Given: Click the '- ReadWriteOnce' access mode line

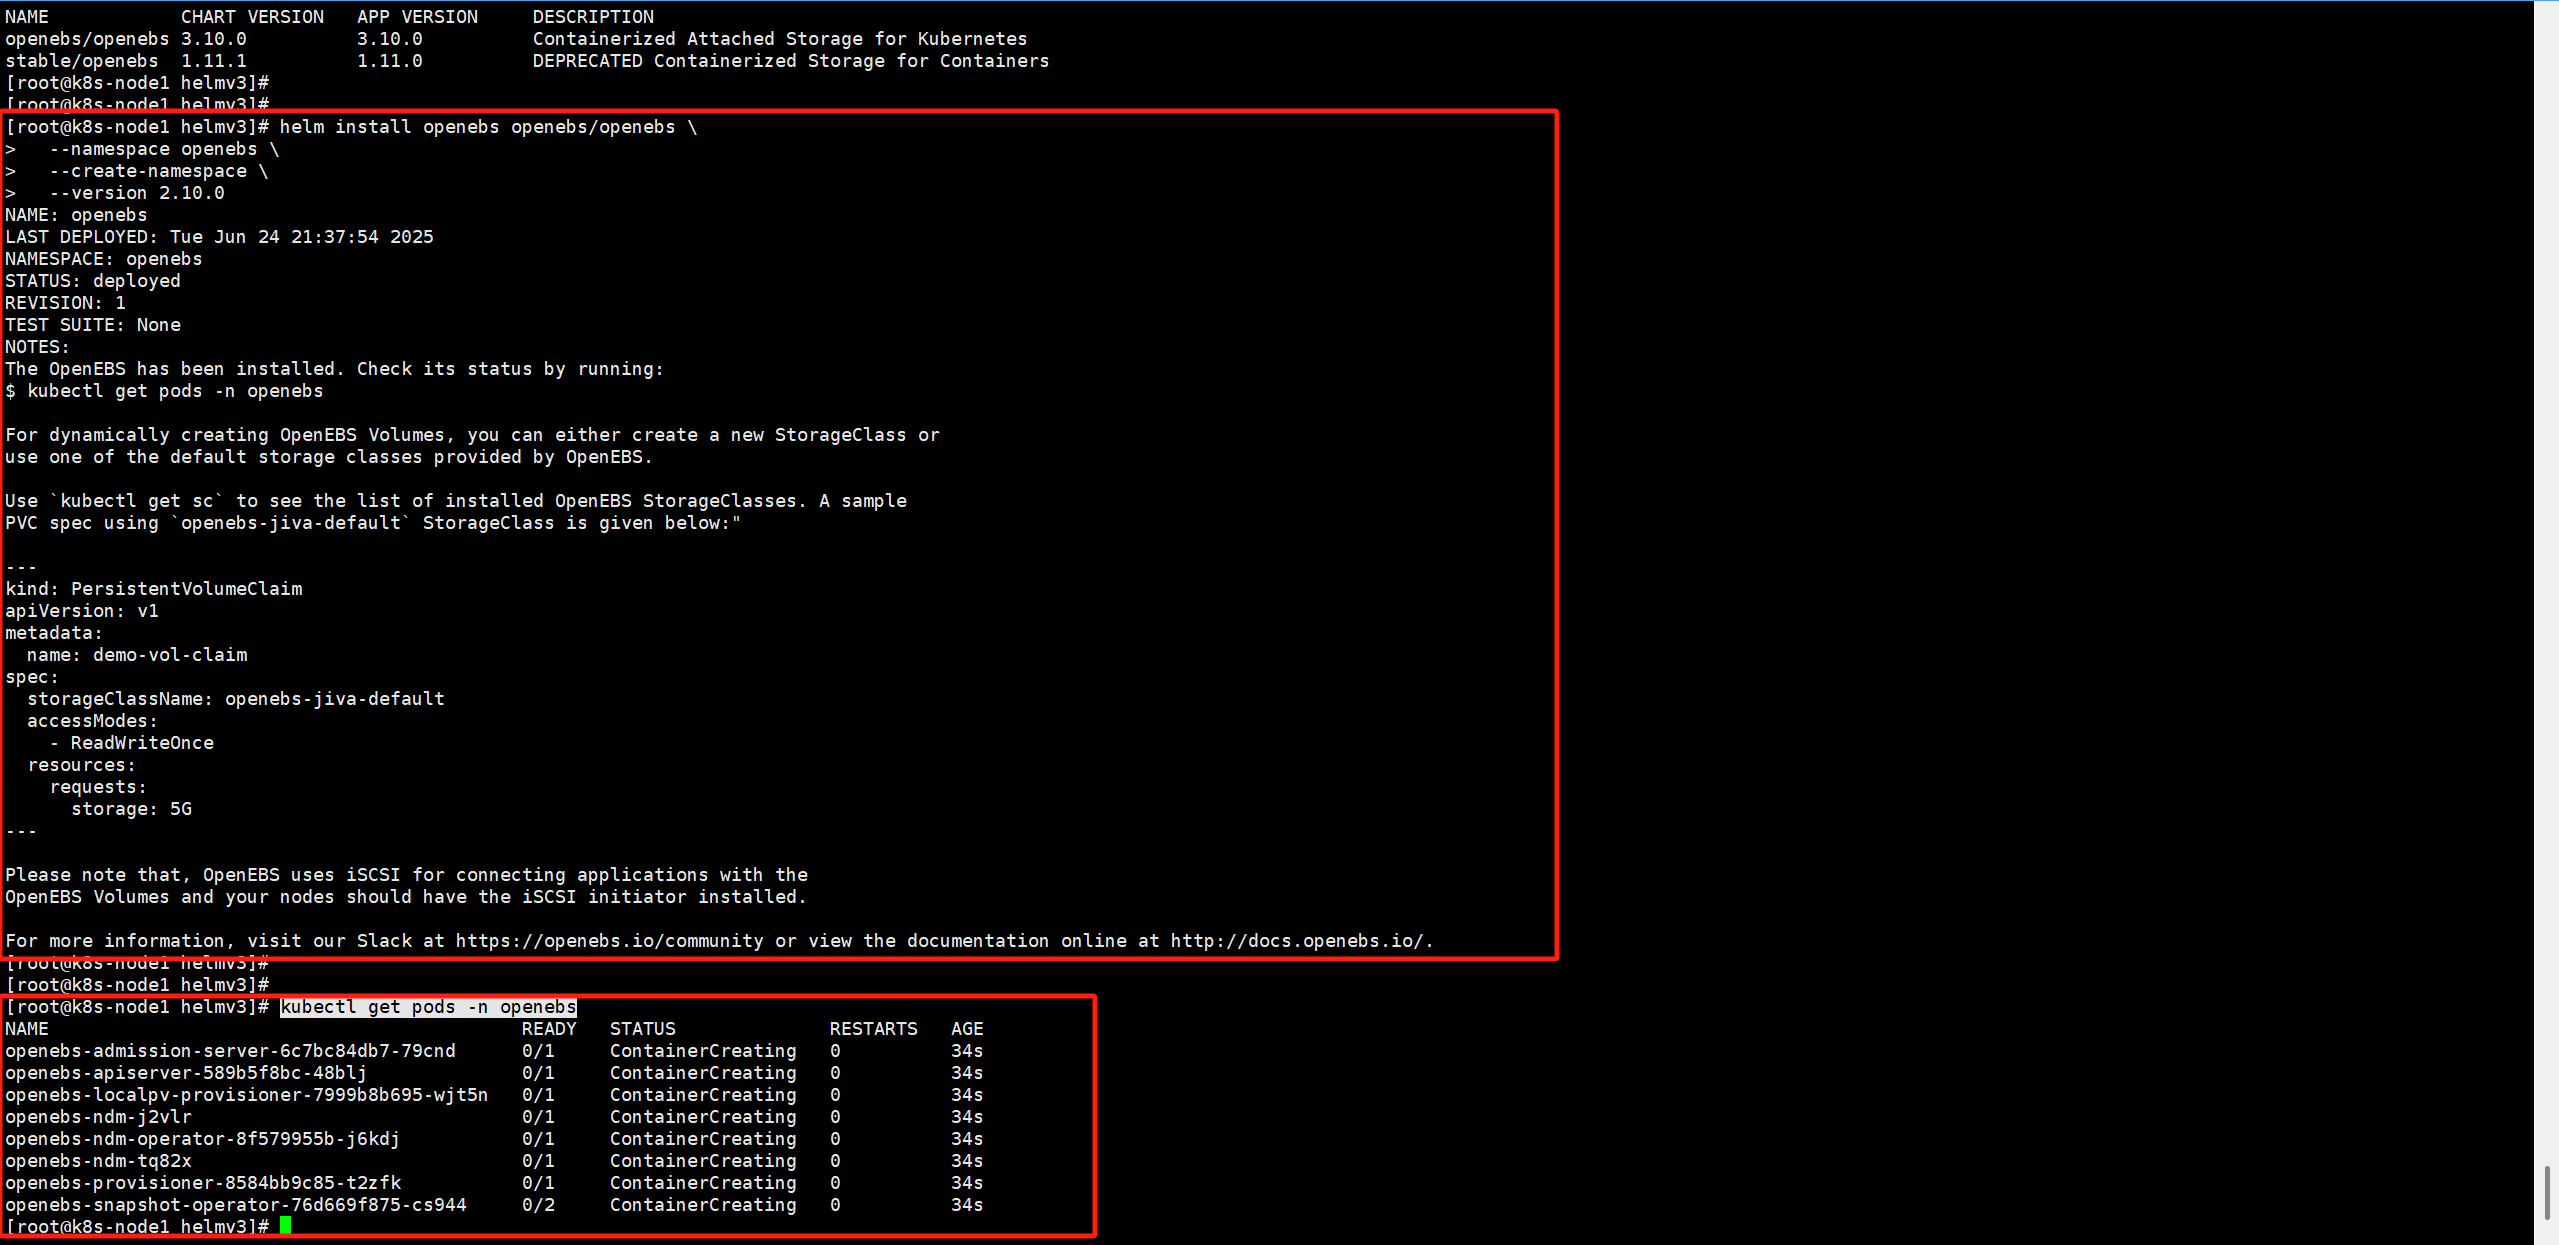Looking at the screenshot, I should click(x=131, y=743).
